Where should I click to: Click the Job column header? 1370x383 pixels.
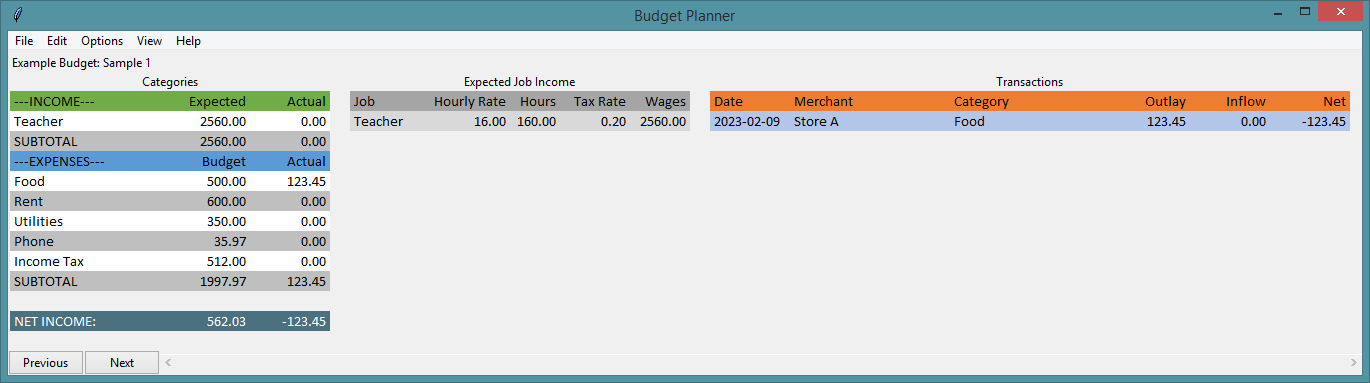click(364, 101)
